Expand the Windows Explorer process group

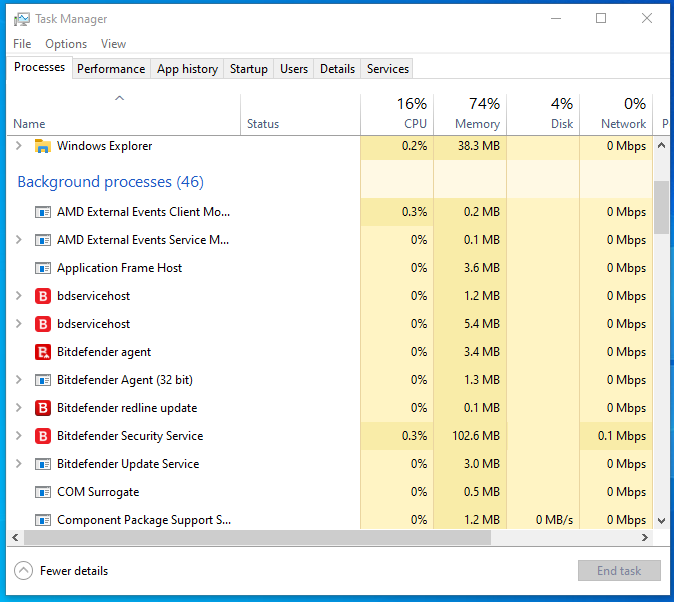[x=18, y=146]
